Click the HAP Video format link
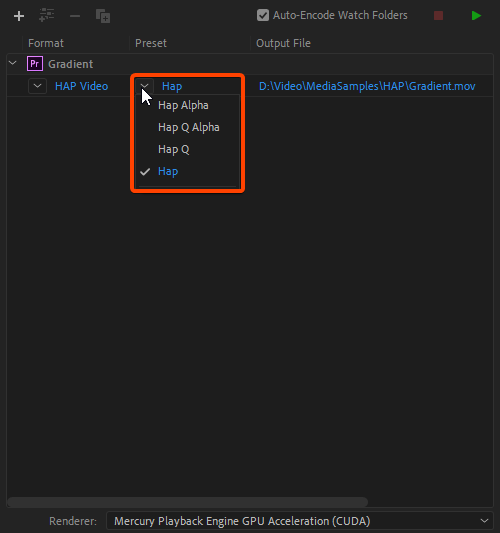 pyautogui.click(x=82, y=86)
